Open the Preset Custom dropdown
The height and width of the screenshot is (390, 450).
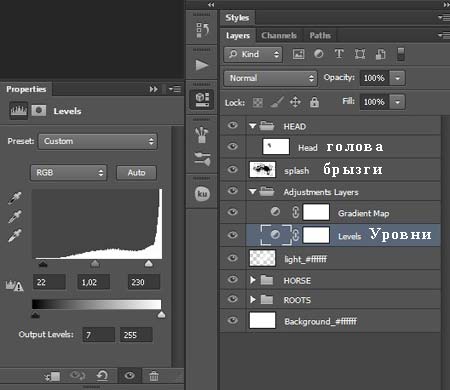coord(98,141)
